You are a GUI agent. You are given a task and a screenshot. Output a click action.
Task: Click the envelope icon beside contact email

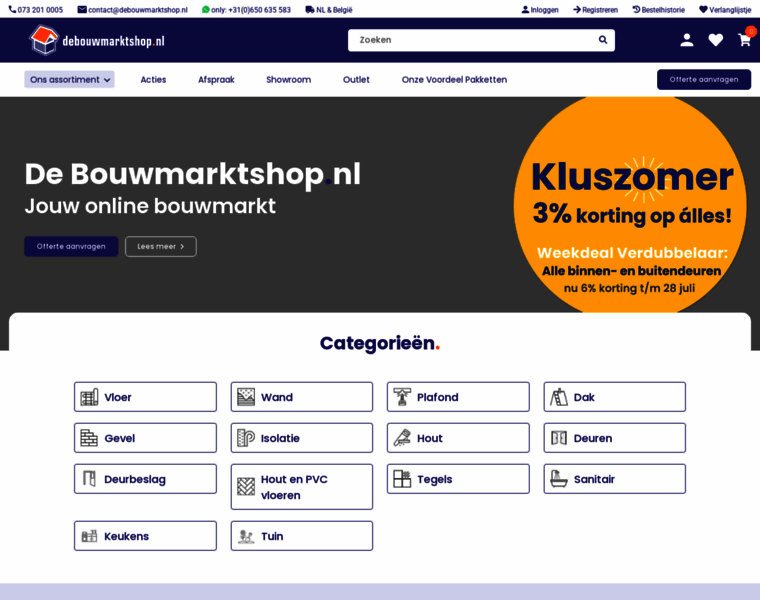(82, 9)
